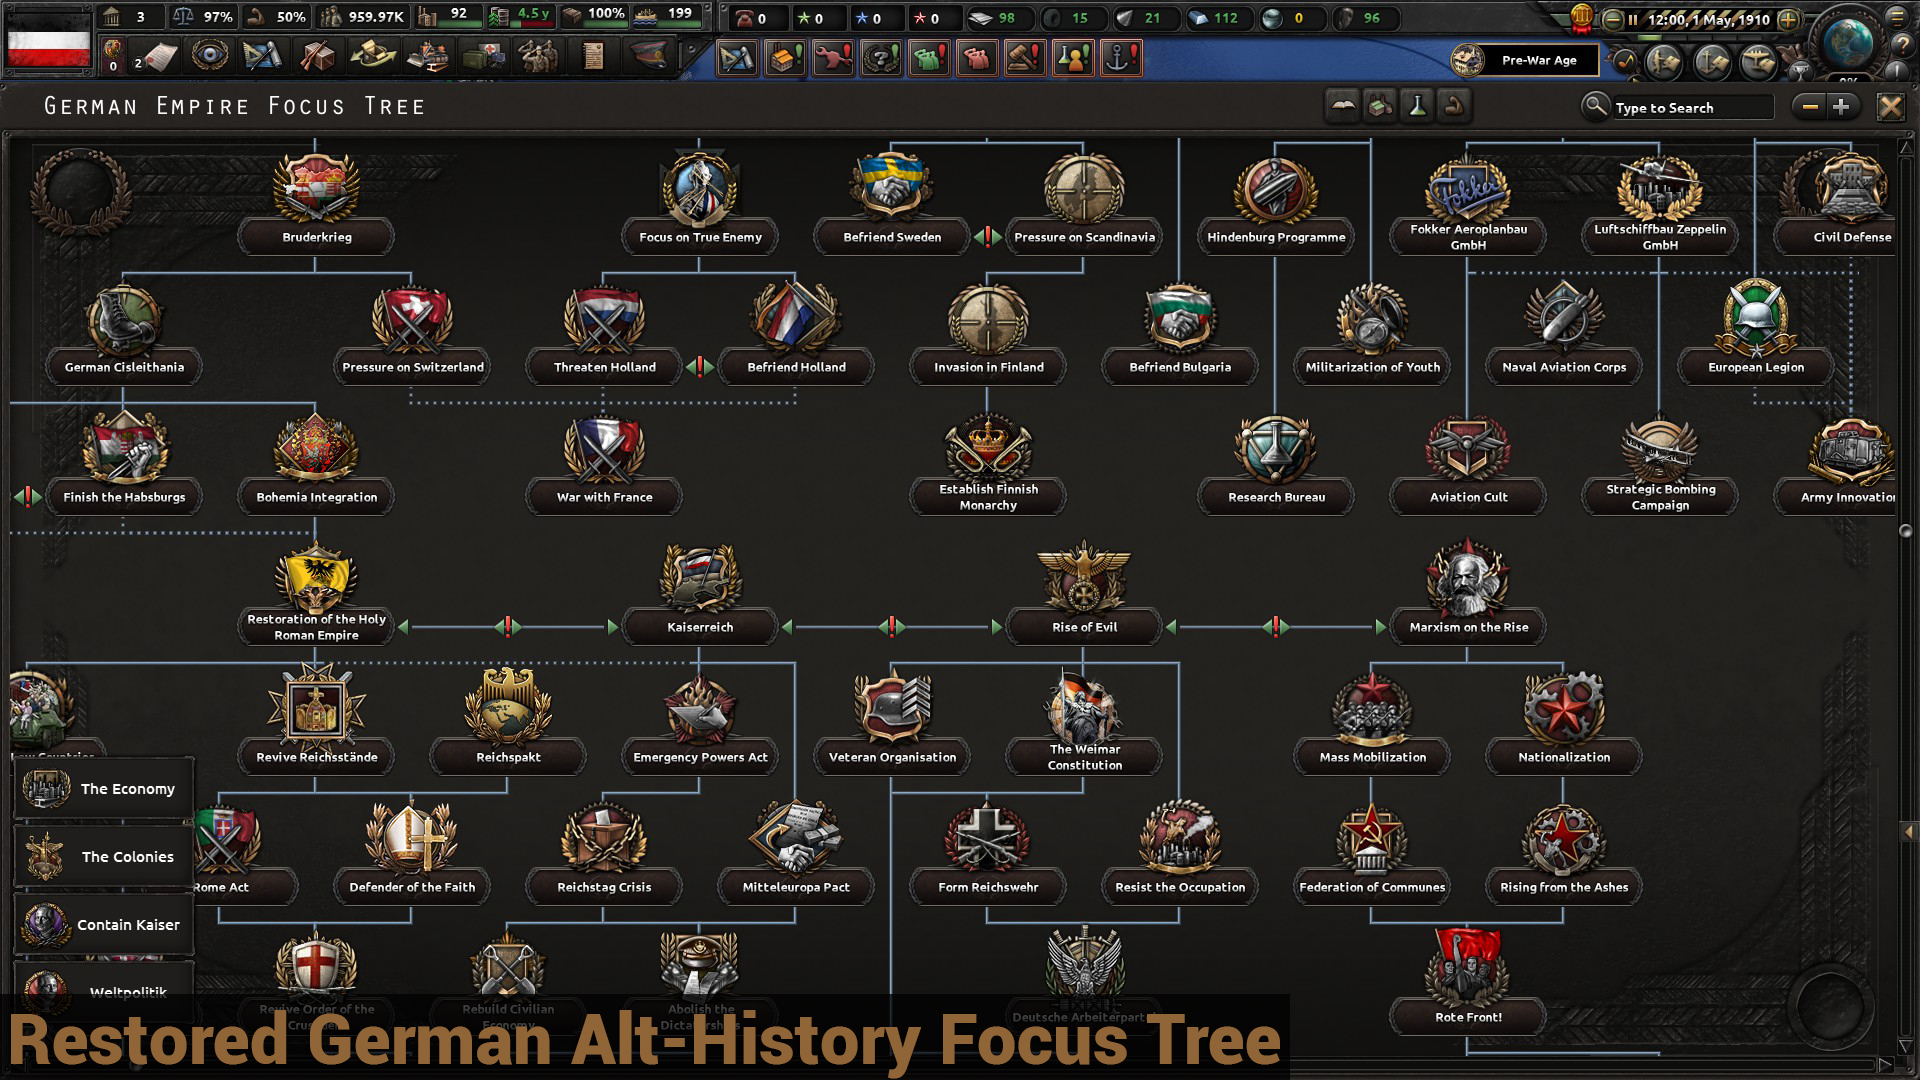This screenshot has width=1920, height=1080.
Task: Click the medical supply crates icon
Action: pos(484,56)
